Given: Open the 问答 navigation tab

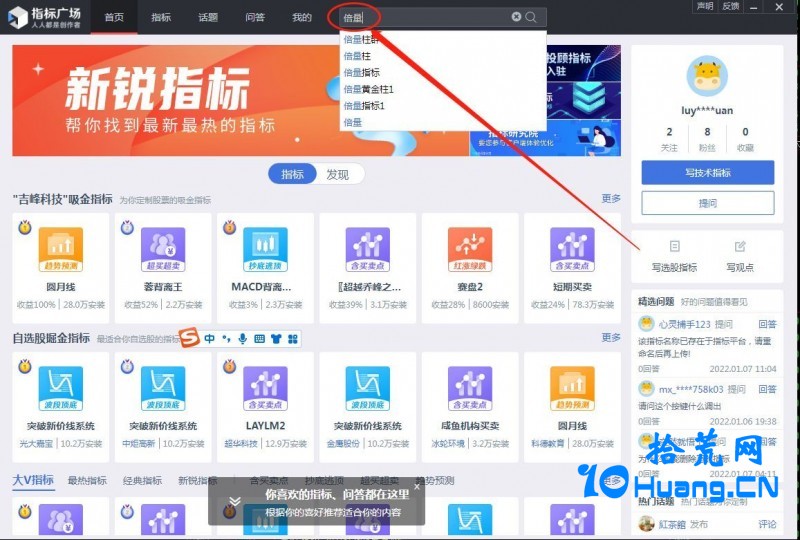Looking at the screenshot, I should pyautogui.click(x=255, y=17).
